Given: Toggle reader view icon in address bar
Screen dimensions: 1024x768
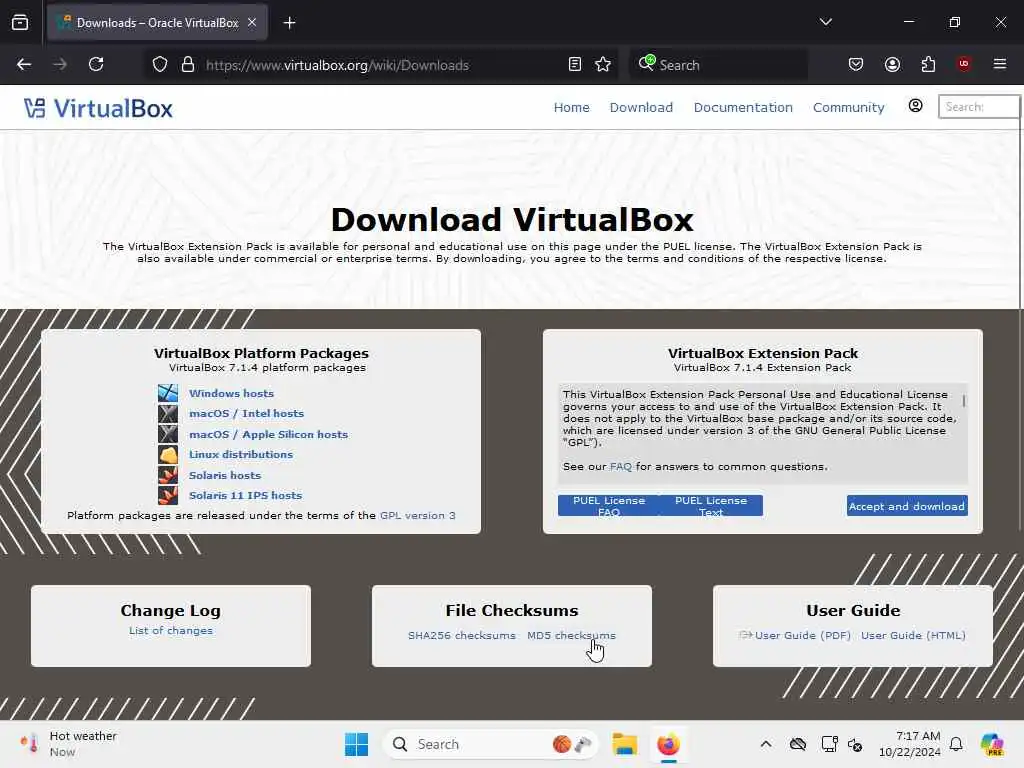Looking at the screenshot, I should [575, 64].
